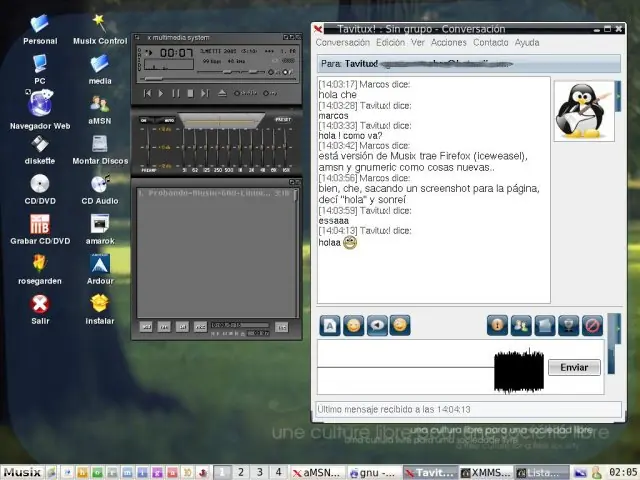
Task: Select the aMSN taskbar entry
Action: coord(318,473)
